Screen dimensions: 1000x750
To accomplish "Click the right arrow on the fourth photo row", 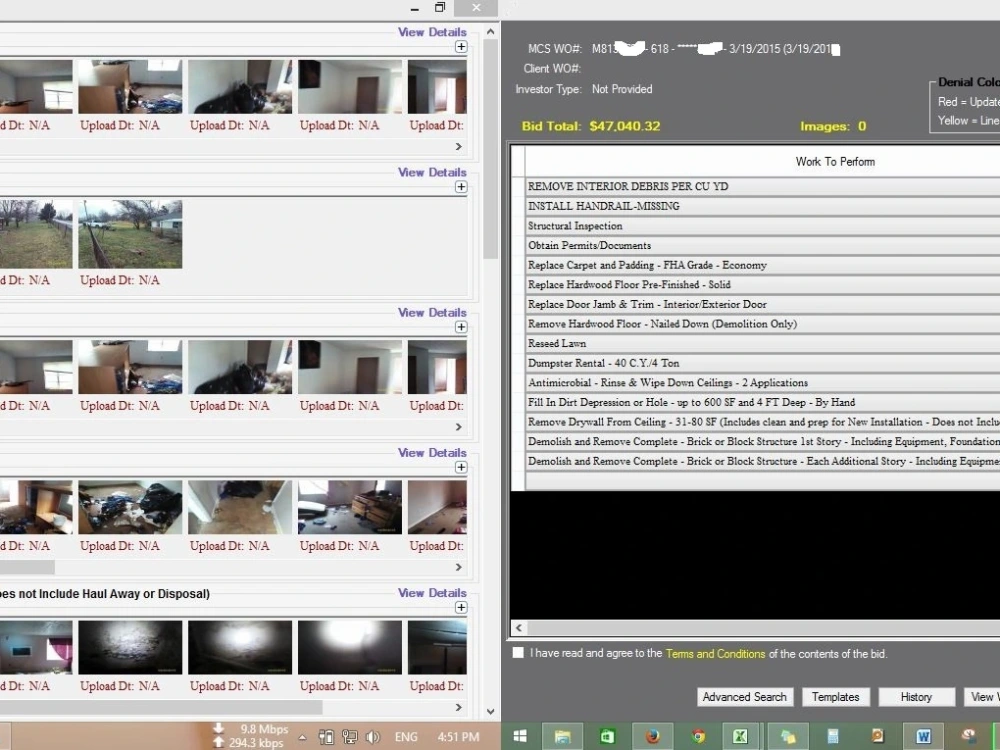I will point(458,567).
